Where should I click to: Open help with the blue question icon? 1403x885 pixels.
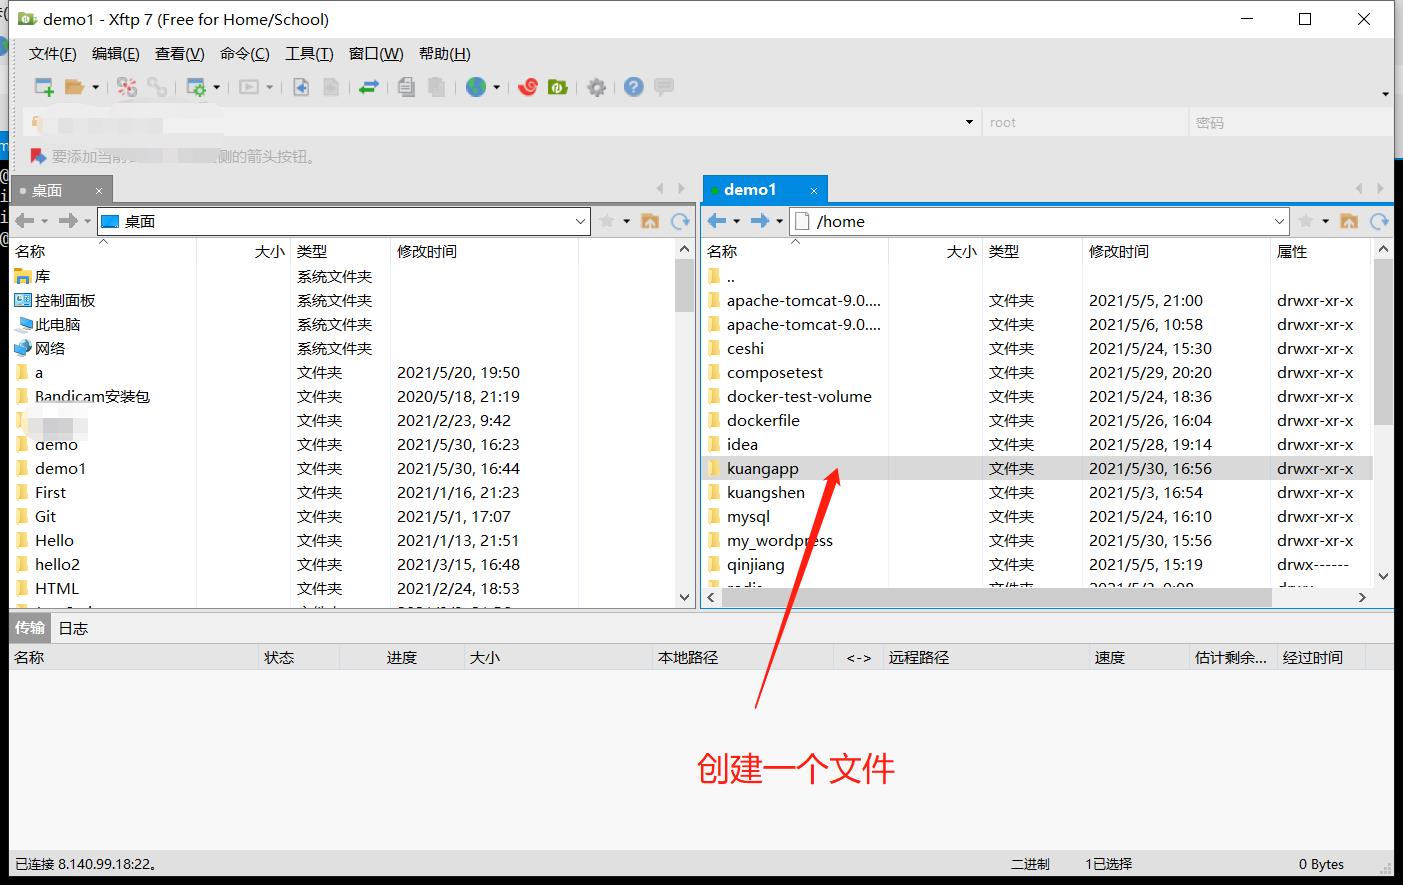click(x=634, y=87)
